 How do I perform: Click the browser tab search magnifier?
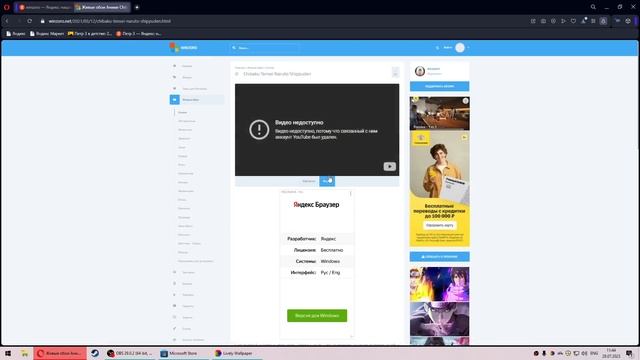point(593,7)
